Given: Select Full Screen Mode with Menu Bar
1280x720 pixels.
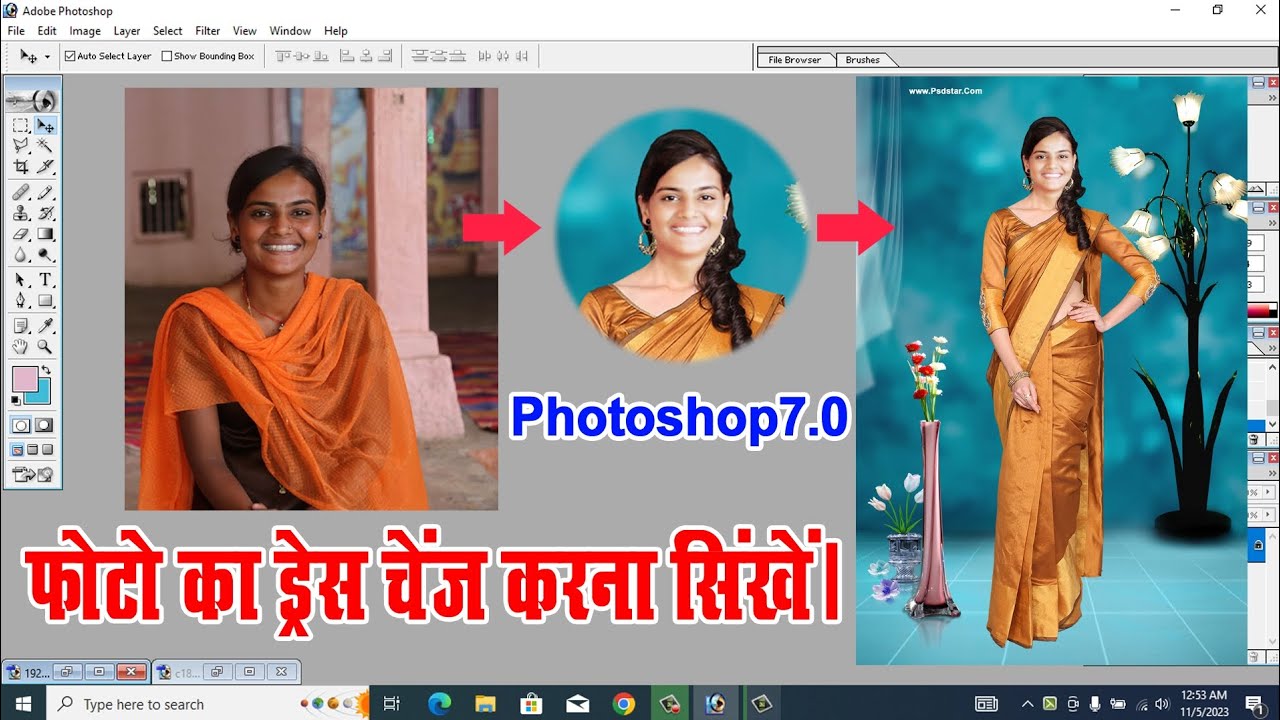Looking at the screenshot, I should (x=33, y=450).
